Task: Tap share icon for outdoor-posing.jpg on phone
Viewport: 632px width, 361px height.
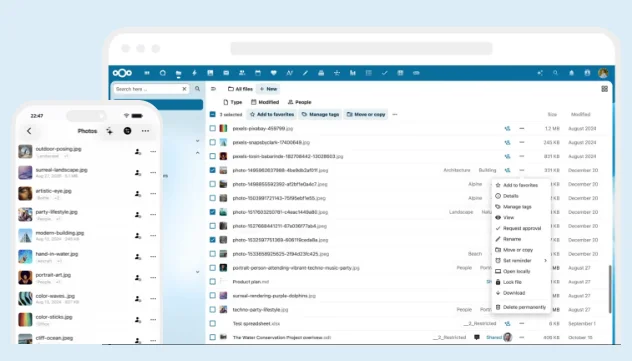Action: 138,151
